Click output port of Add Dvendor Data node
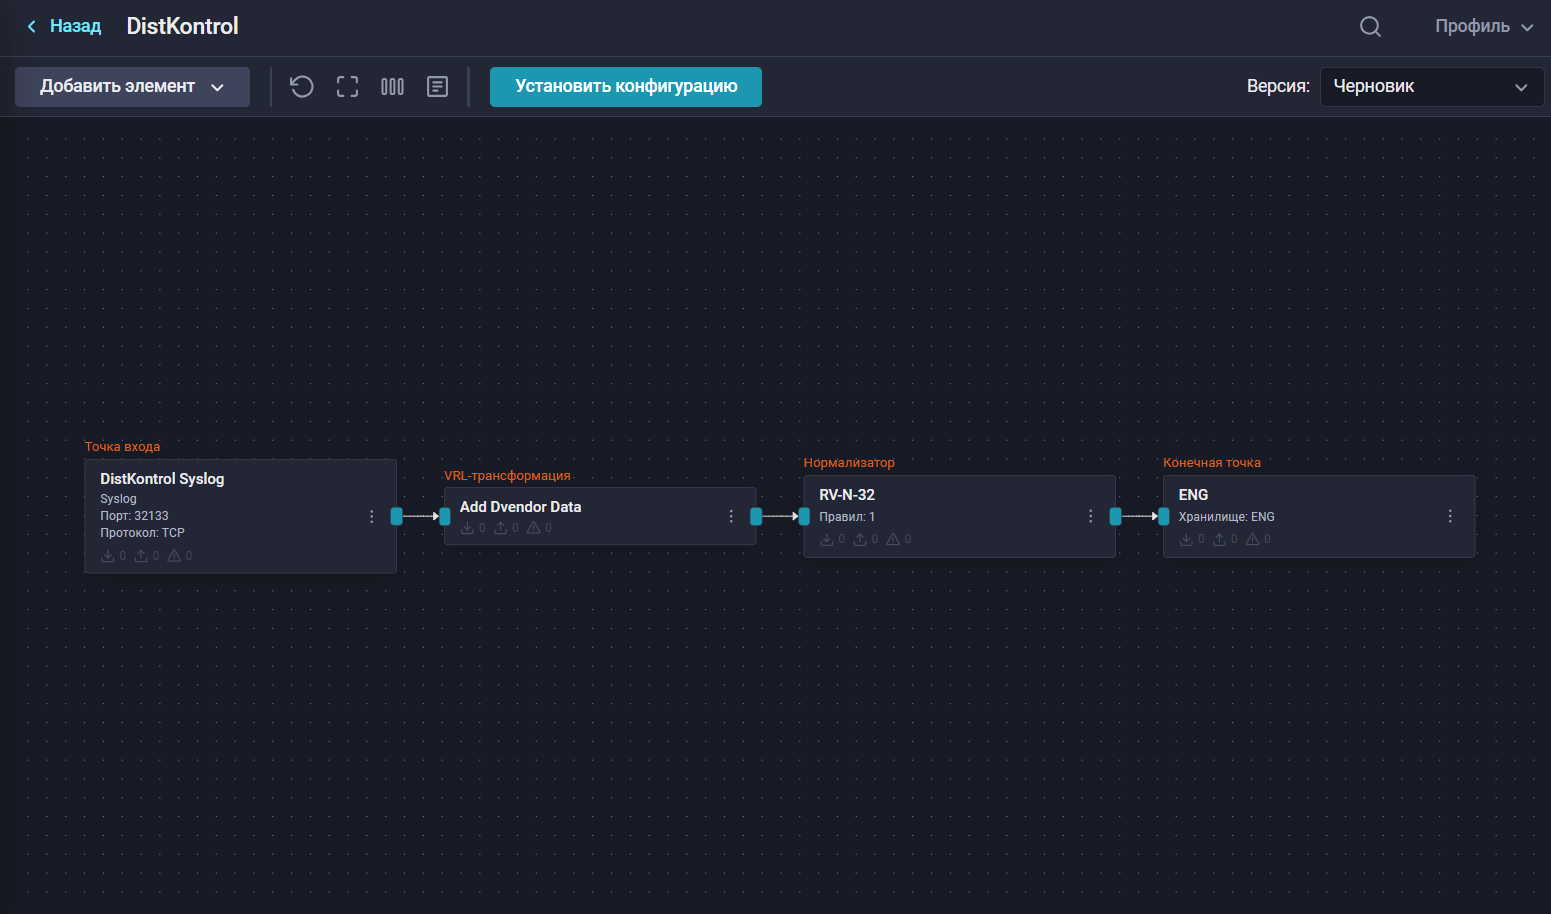The image size is (1551, 914). pos(756,516)
